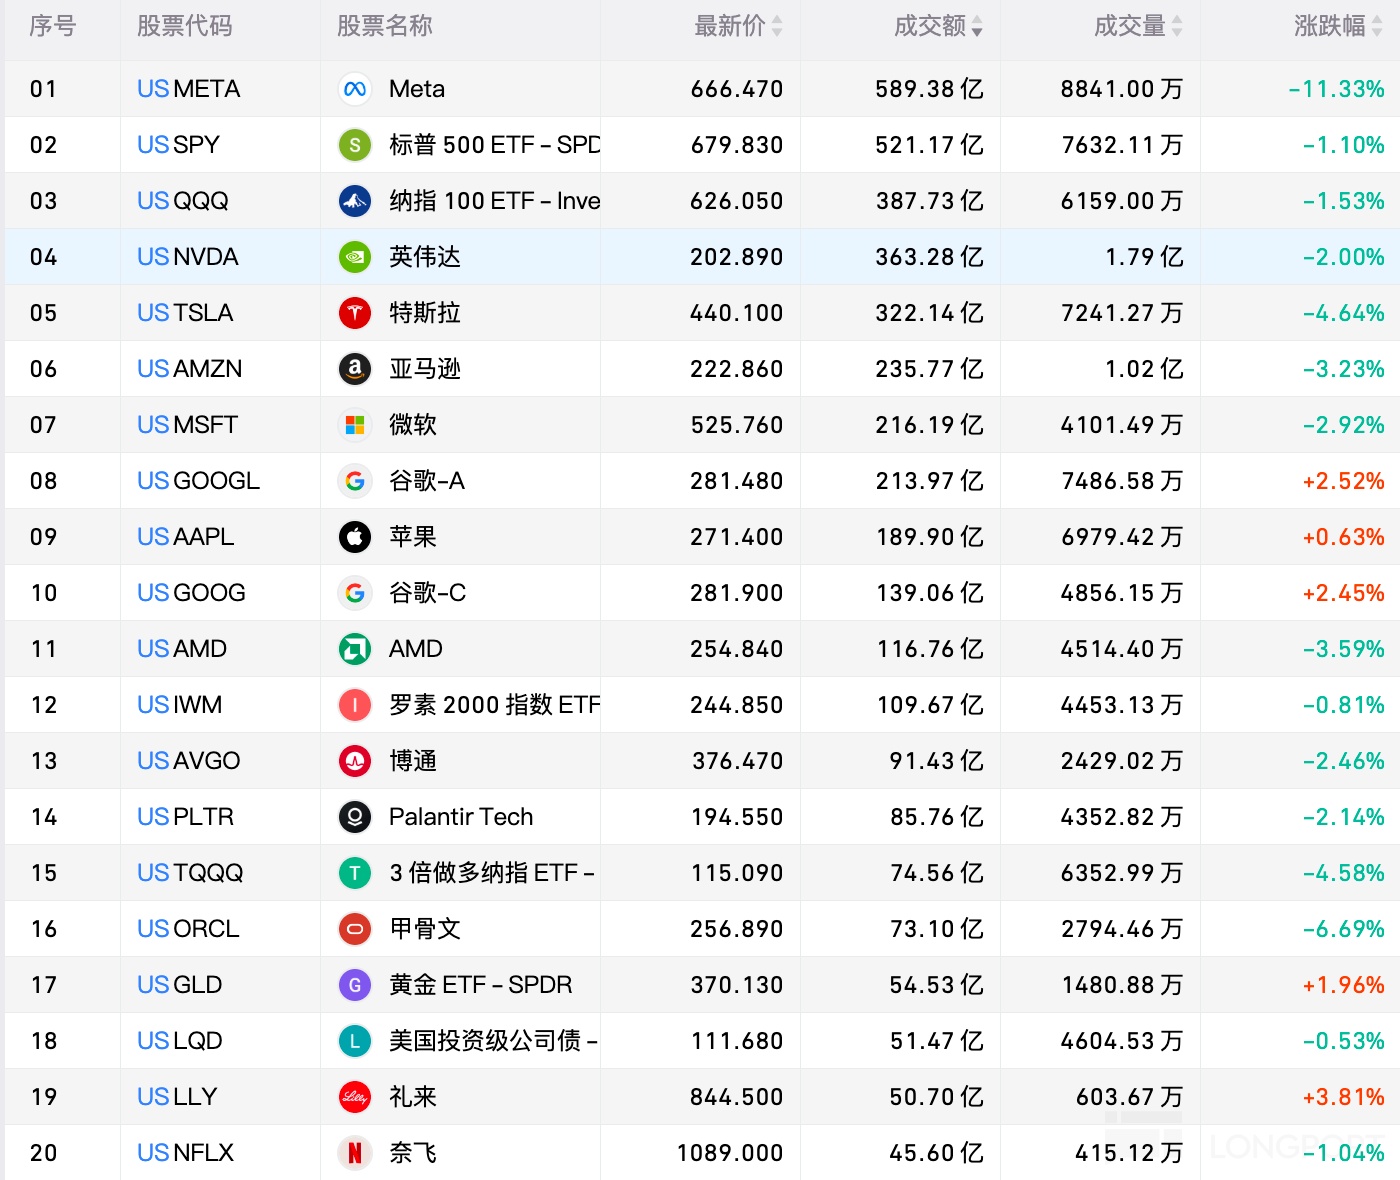Click the Oracle logo icon
This screenshot has width=1400, height=1180.
coord(354,929)
